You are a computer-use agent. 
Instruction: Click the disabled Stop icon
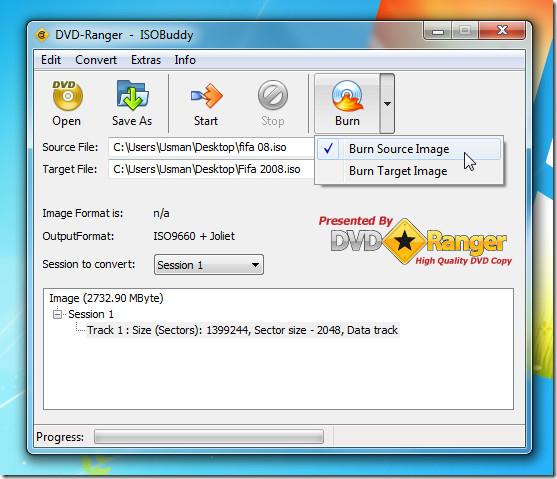tap(273, 95)
